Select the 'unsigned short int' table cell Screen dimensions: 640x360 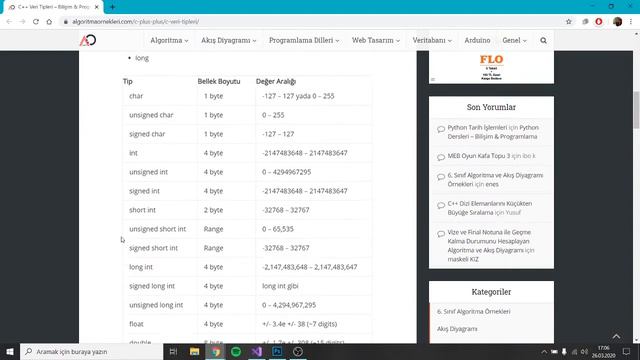[158, 229]
